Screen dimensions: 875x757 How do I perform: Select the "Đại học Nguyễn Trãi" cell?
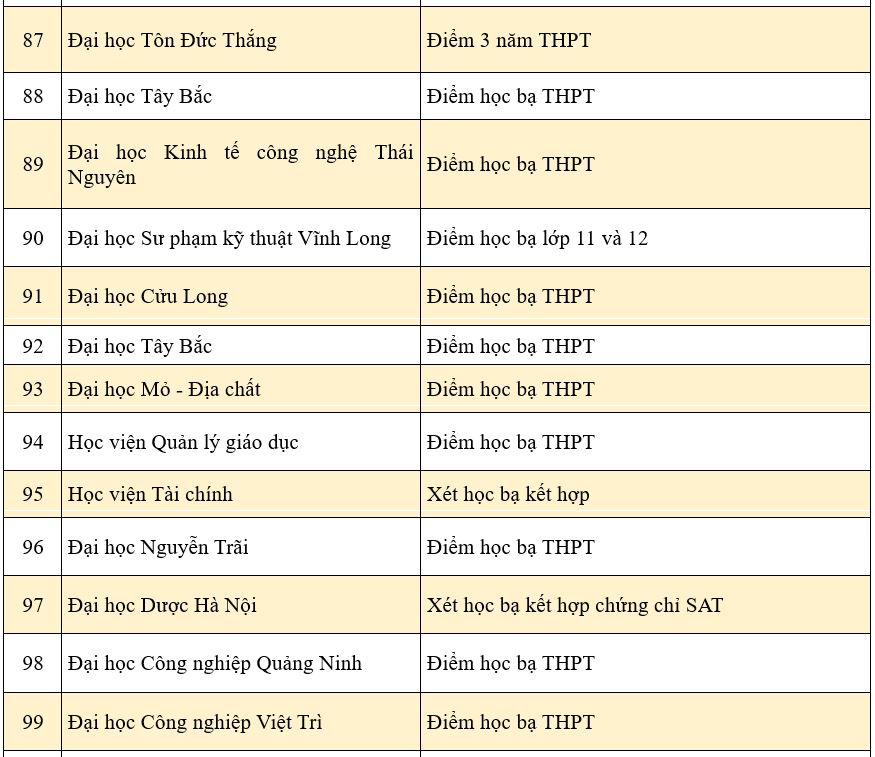pyautogui.click(x=158, y=548)
